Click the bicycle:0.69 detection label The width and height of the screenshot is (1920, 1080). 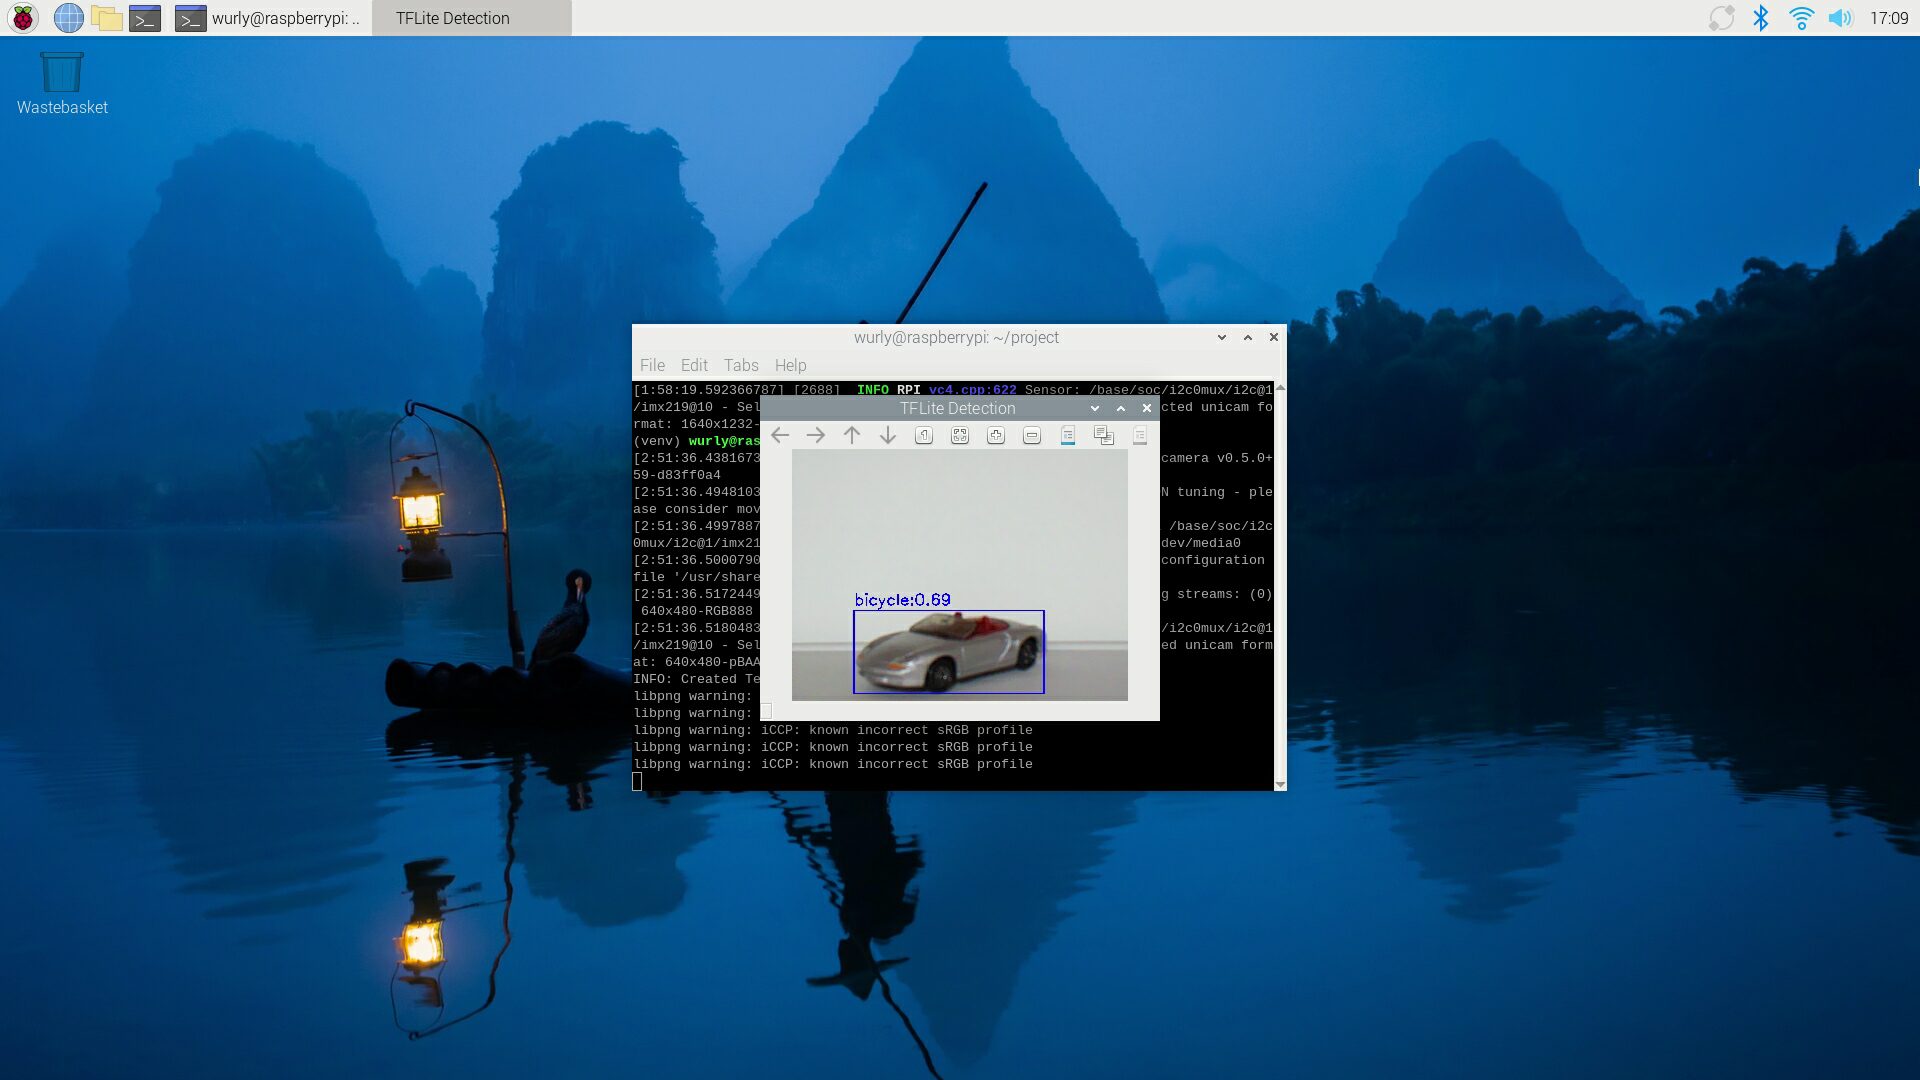[902, 600]
